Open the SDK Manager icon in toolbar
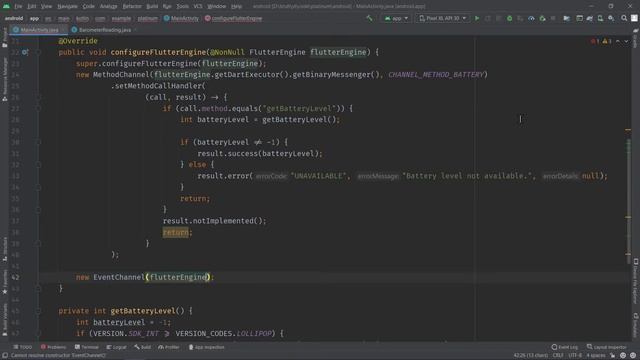640x360 pixels. (611, 18)
